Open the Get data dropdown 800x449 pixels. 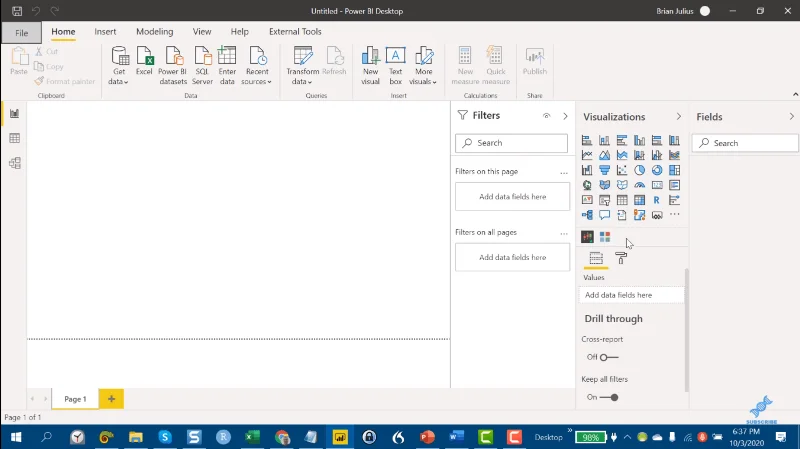[118, 65]
